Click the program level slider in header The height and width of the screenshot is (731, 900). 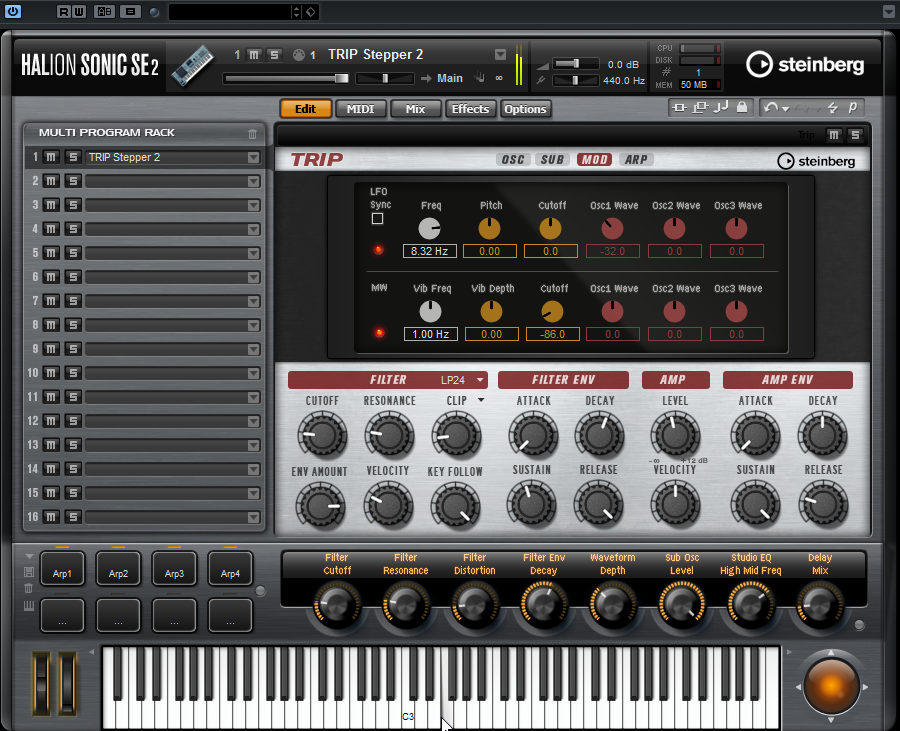tap(286, 78)
